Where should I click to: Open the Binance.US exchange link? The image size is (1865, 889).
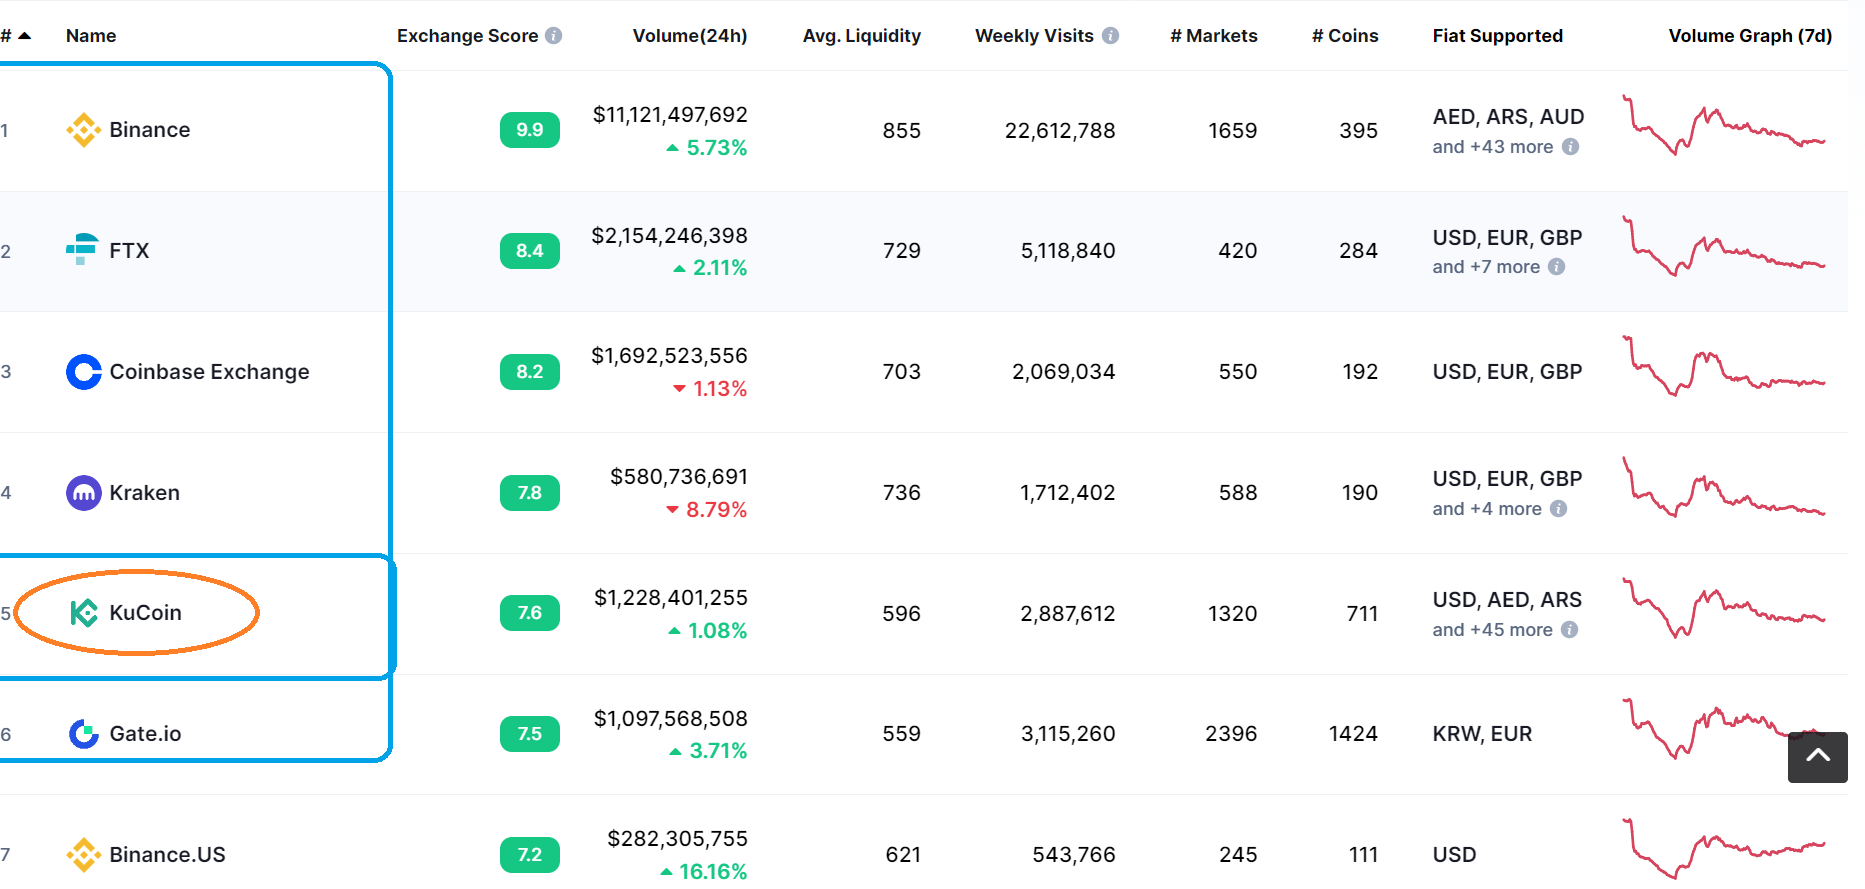pos(167,855)
